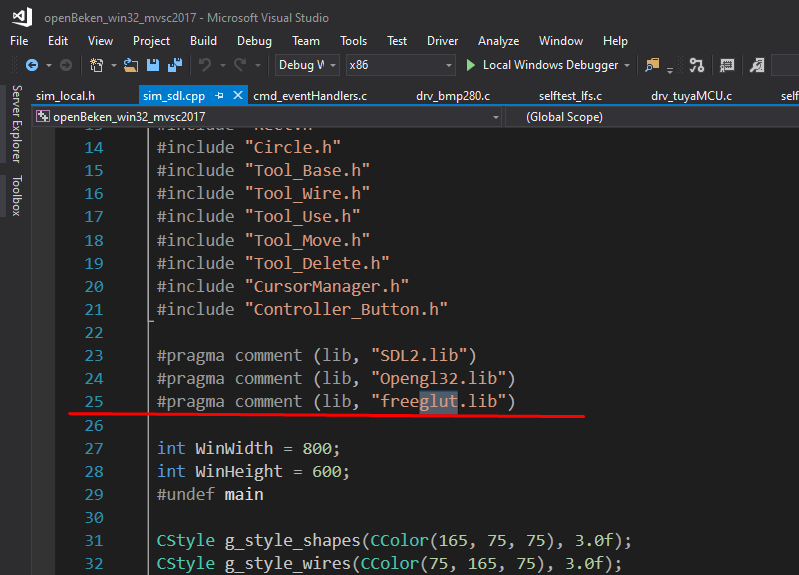The height and width of the screenshot is (575, 799).
Task: Open the Analyze menu
Action: 498,41
